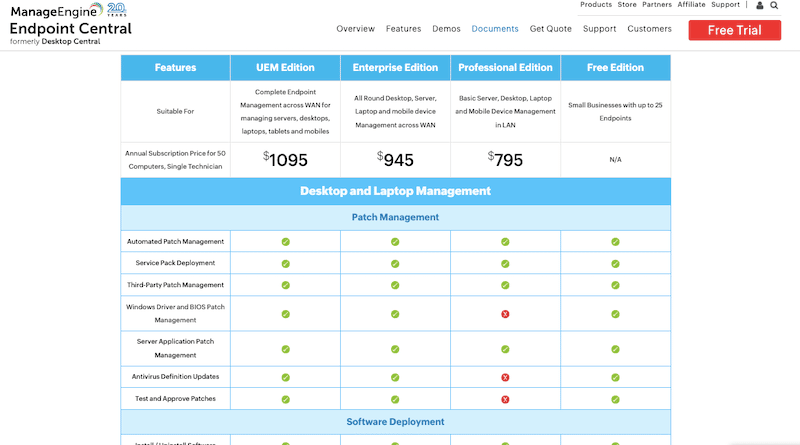The image size is (800, 445).
Task: Click UEM check for Windows Driver BIOS Patch
Action: click(286, 314)
